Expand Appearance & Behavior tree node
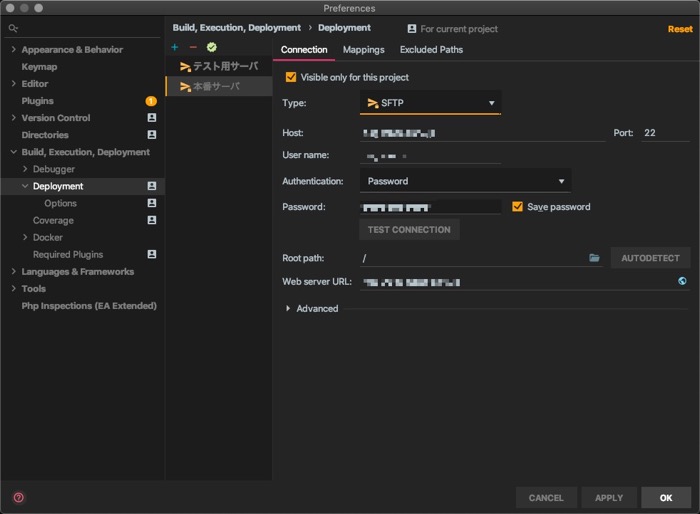Screen dimensions: 700x514 (x=13, y=49)
